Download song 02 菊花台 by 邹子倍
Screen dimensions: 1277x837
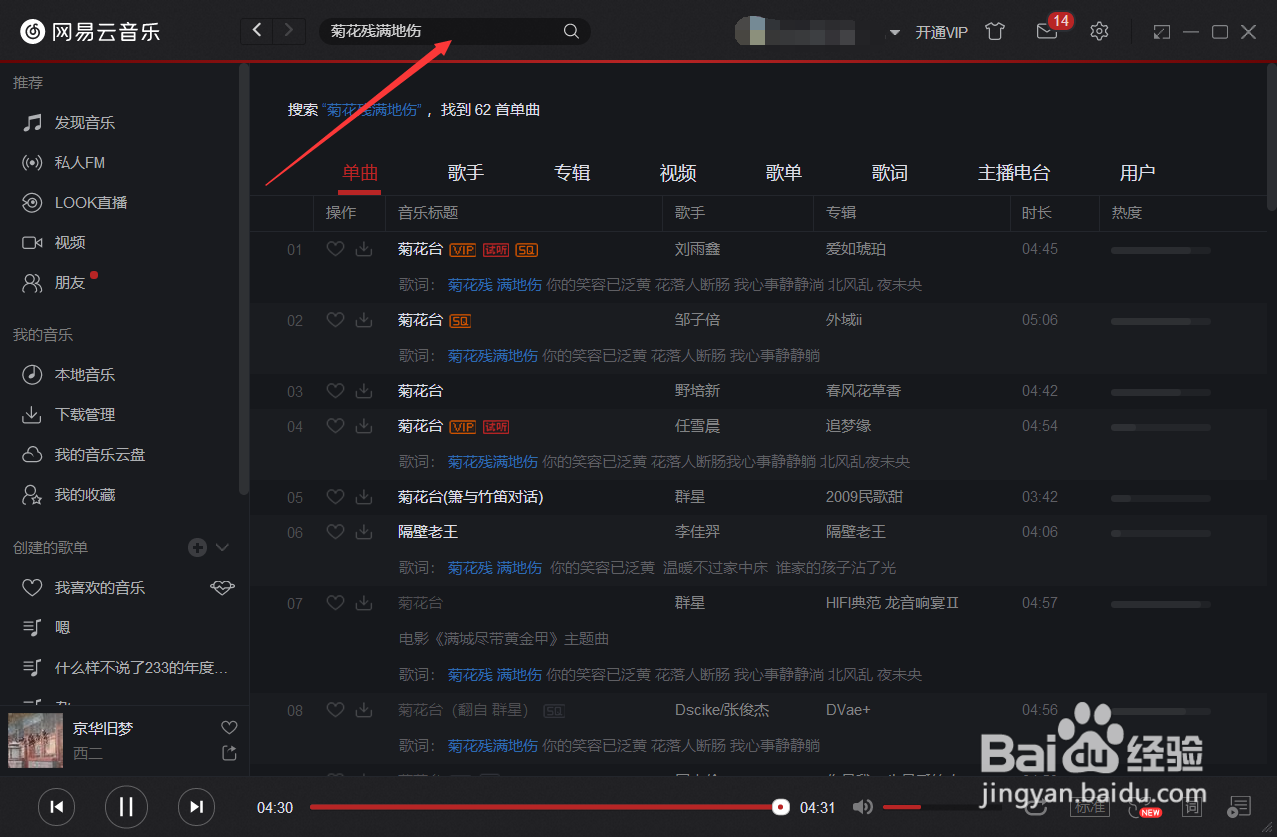(364, 320)
